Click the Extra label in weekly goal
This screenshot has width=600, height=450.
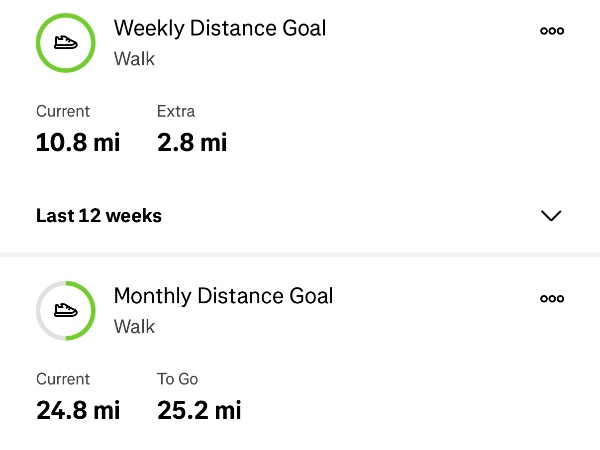[x=176, y=111]
